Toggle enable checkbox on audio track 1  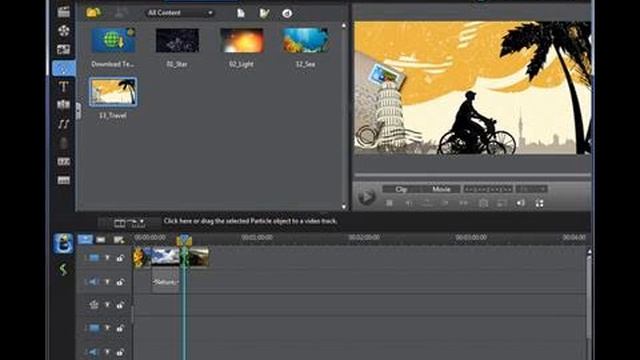pos(107,282)
